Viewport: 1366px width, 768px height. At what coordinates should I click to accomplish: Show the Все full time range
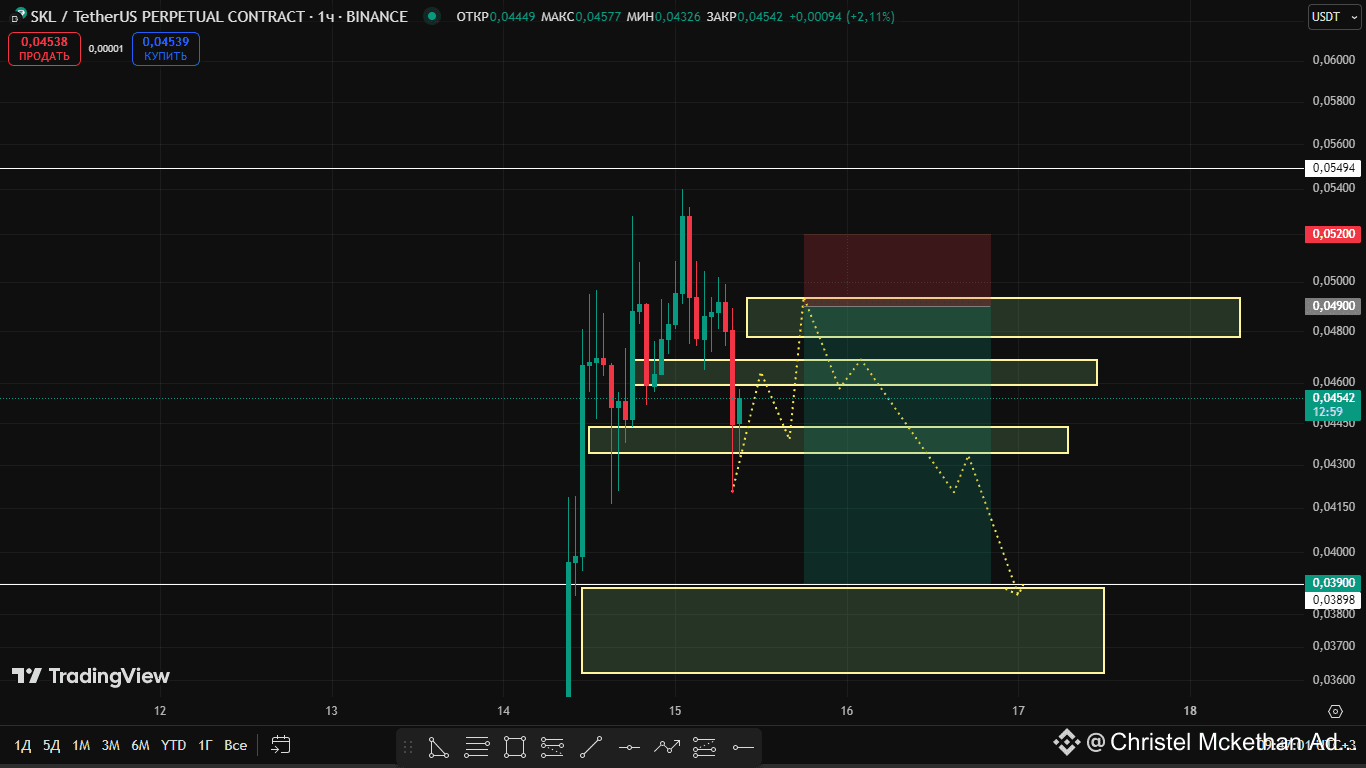[235, 745]
